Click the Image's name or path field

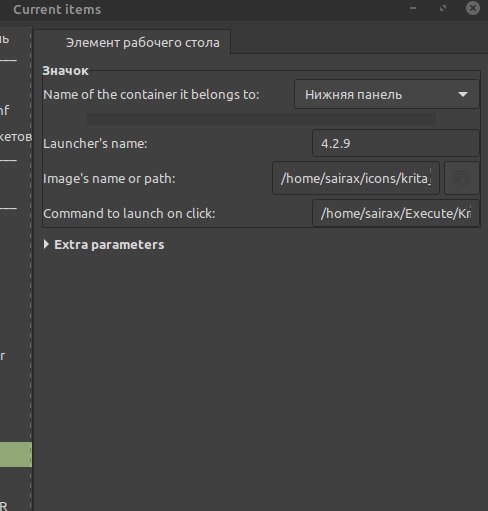click(356, 178)
